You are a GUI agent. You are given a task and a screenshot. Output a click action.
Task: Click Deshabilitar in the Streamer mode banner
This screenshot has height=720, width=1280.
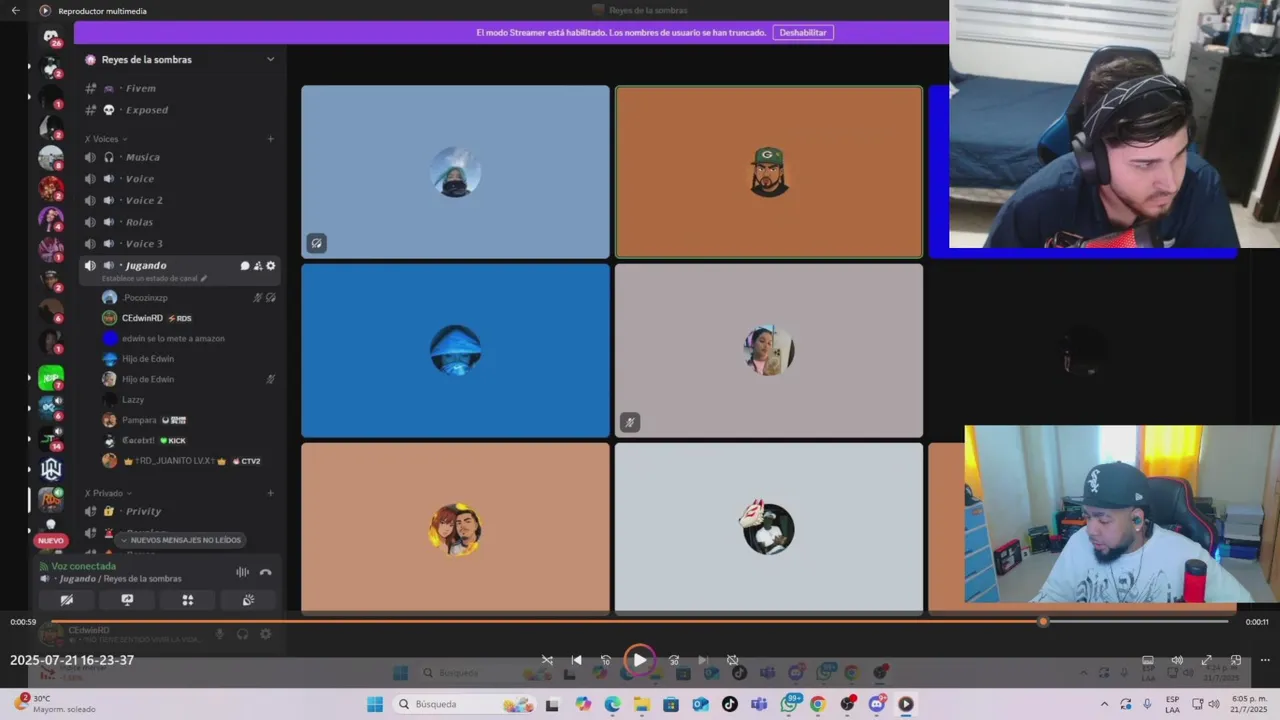pyautogui.click(x=803, y=32)
